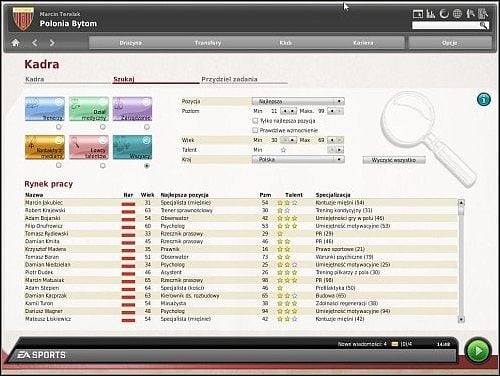This screenshot has height=376, width=500.
Task: Open the Dział medyczny green tile
Action: point(89,109)
